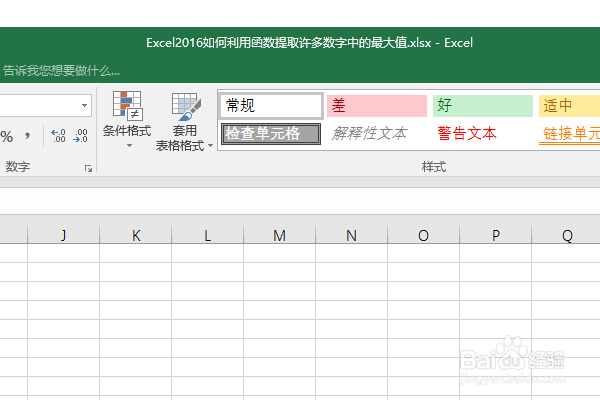The width and height of the screenshot is (600, 400).
Task: Select column L header
Action: pos(207,234)
